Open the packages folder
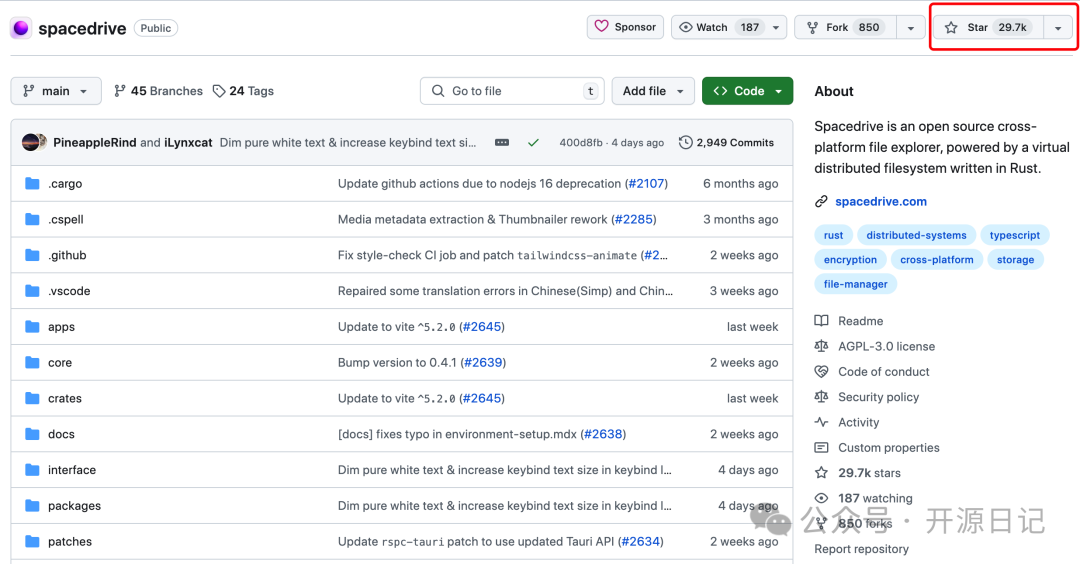Viewport: 1080px width, 564px height. tap(74, 505)
